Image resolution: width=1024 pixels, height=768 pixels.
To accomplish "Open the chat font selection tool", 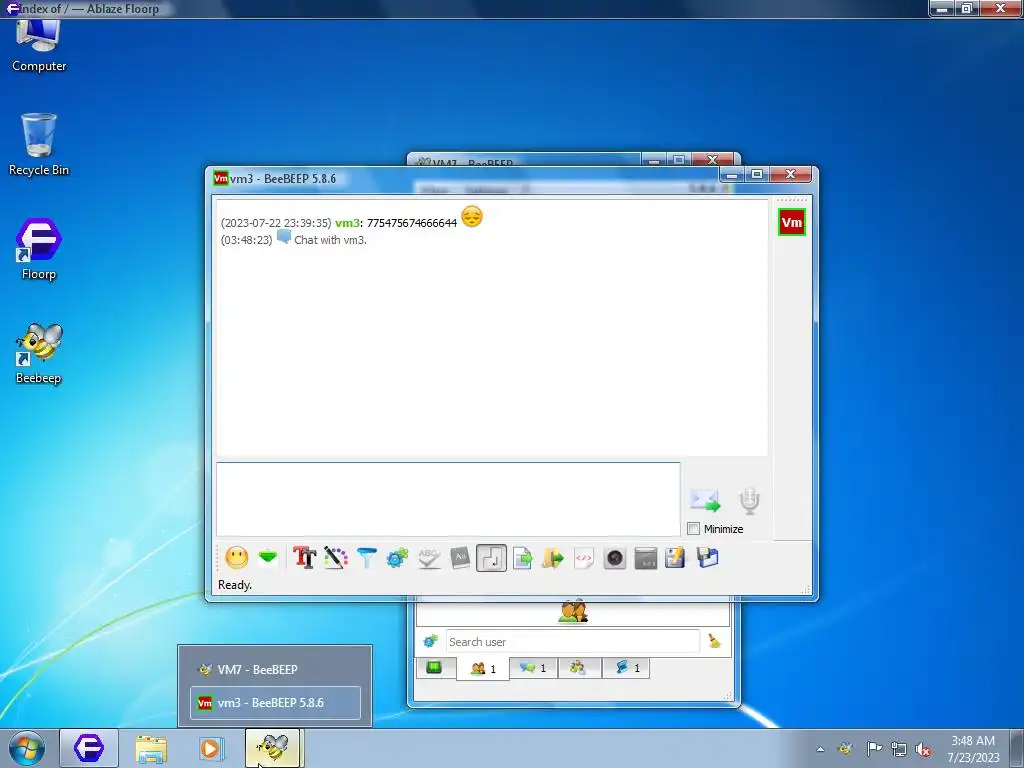I will click(x=304, y=558).
